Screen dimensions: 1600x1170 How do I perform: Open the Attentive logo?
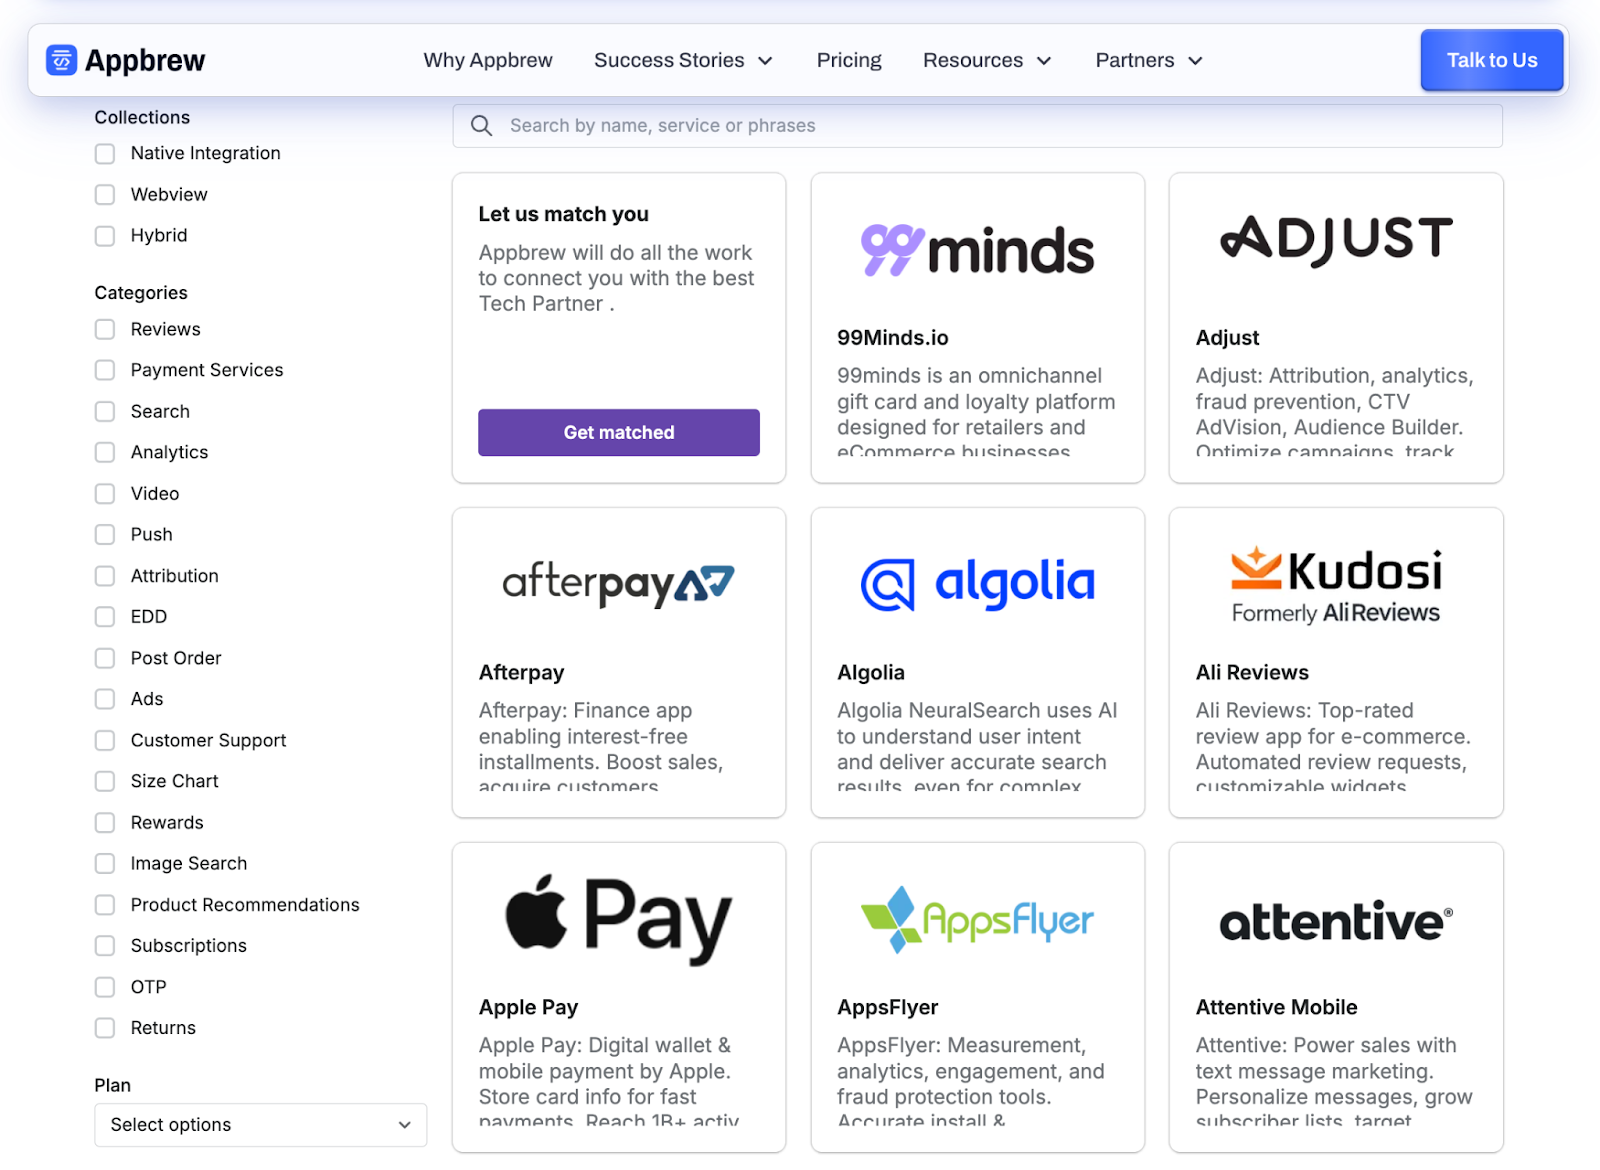tap(1336, 921)
